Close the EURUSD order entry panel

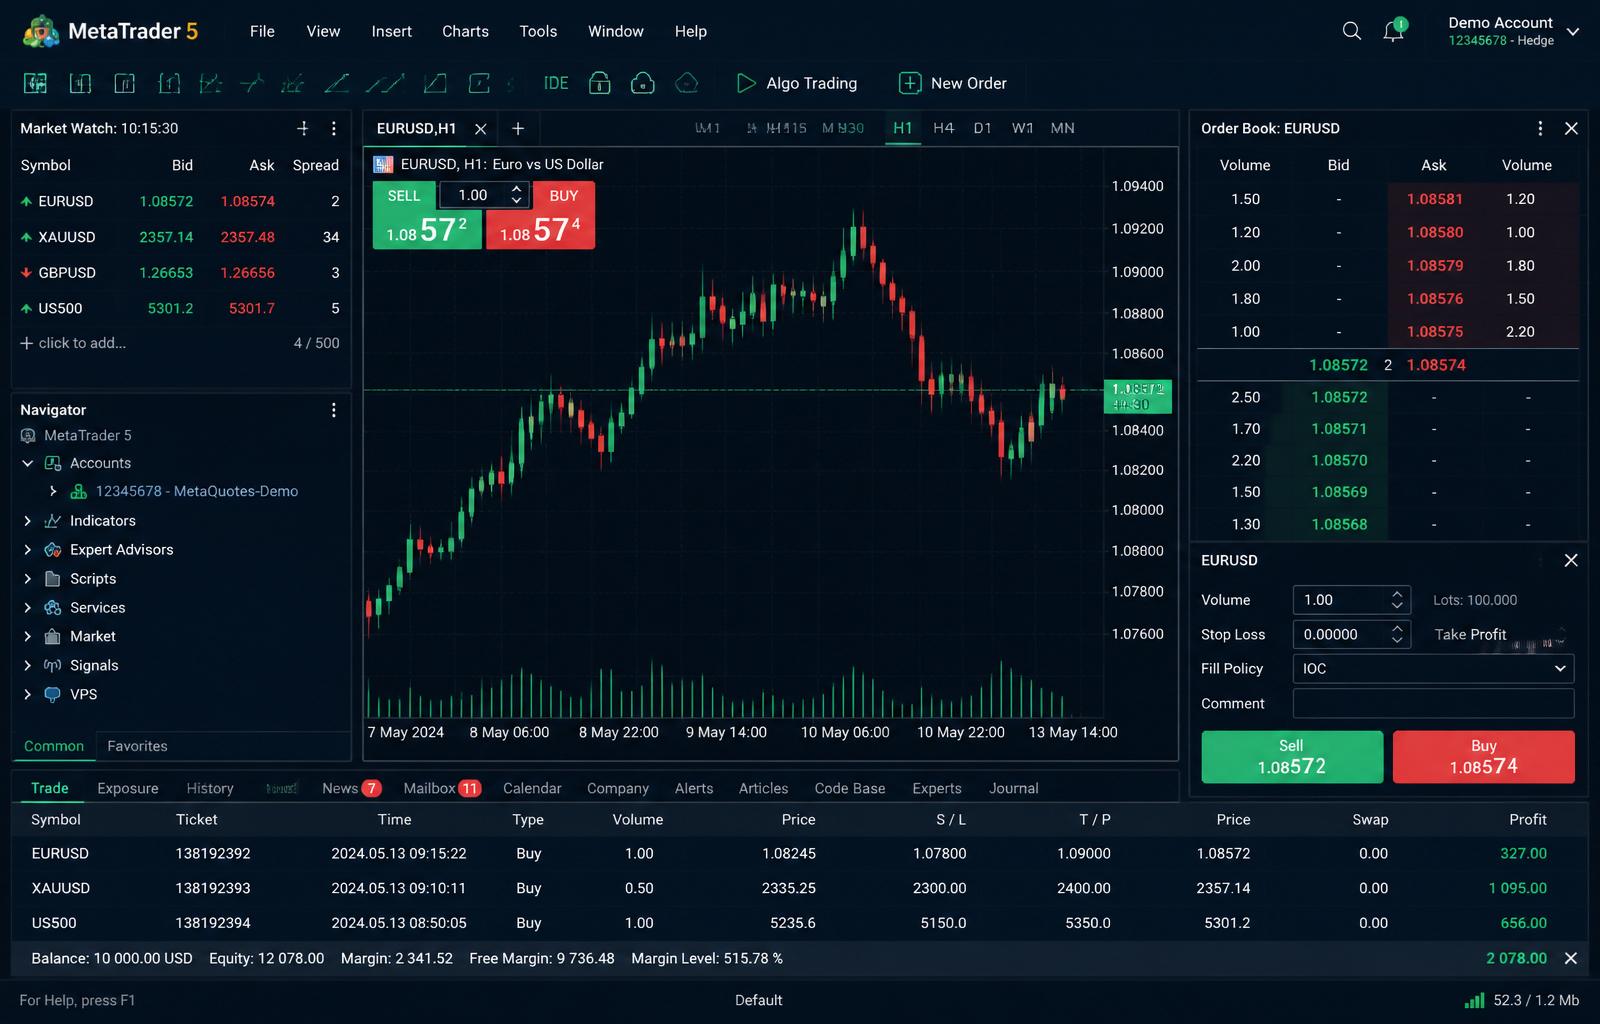[x=1571, y=560]
